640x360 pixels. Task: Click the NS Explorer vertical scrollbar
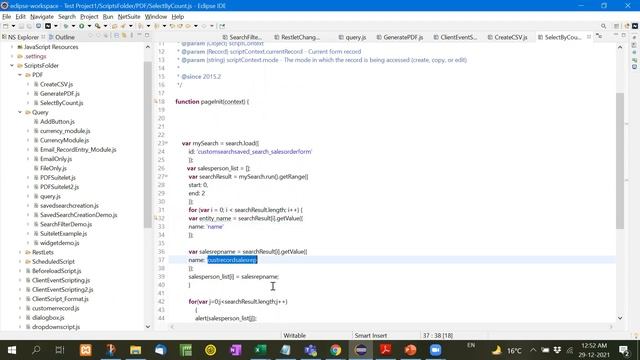coord(148,144)
